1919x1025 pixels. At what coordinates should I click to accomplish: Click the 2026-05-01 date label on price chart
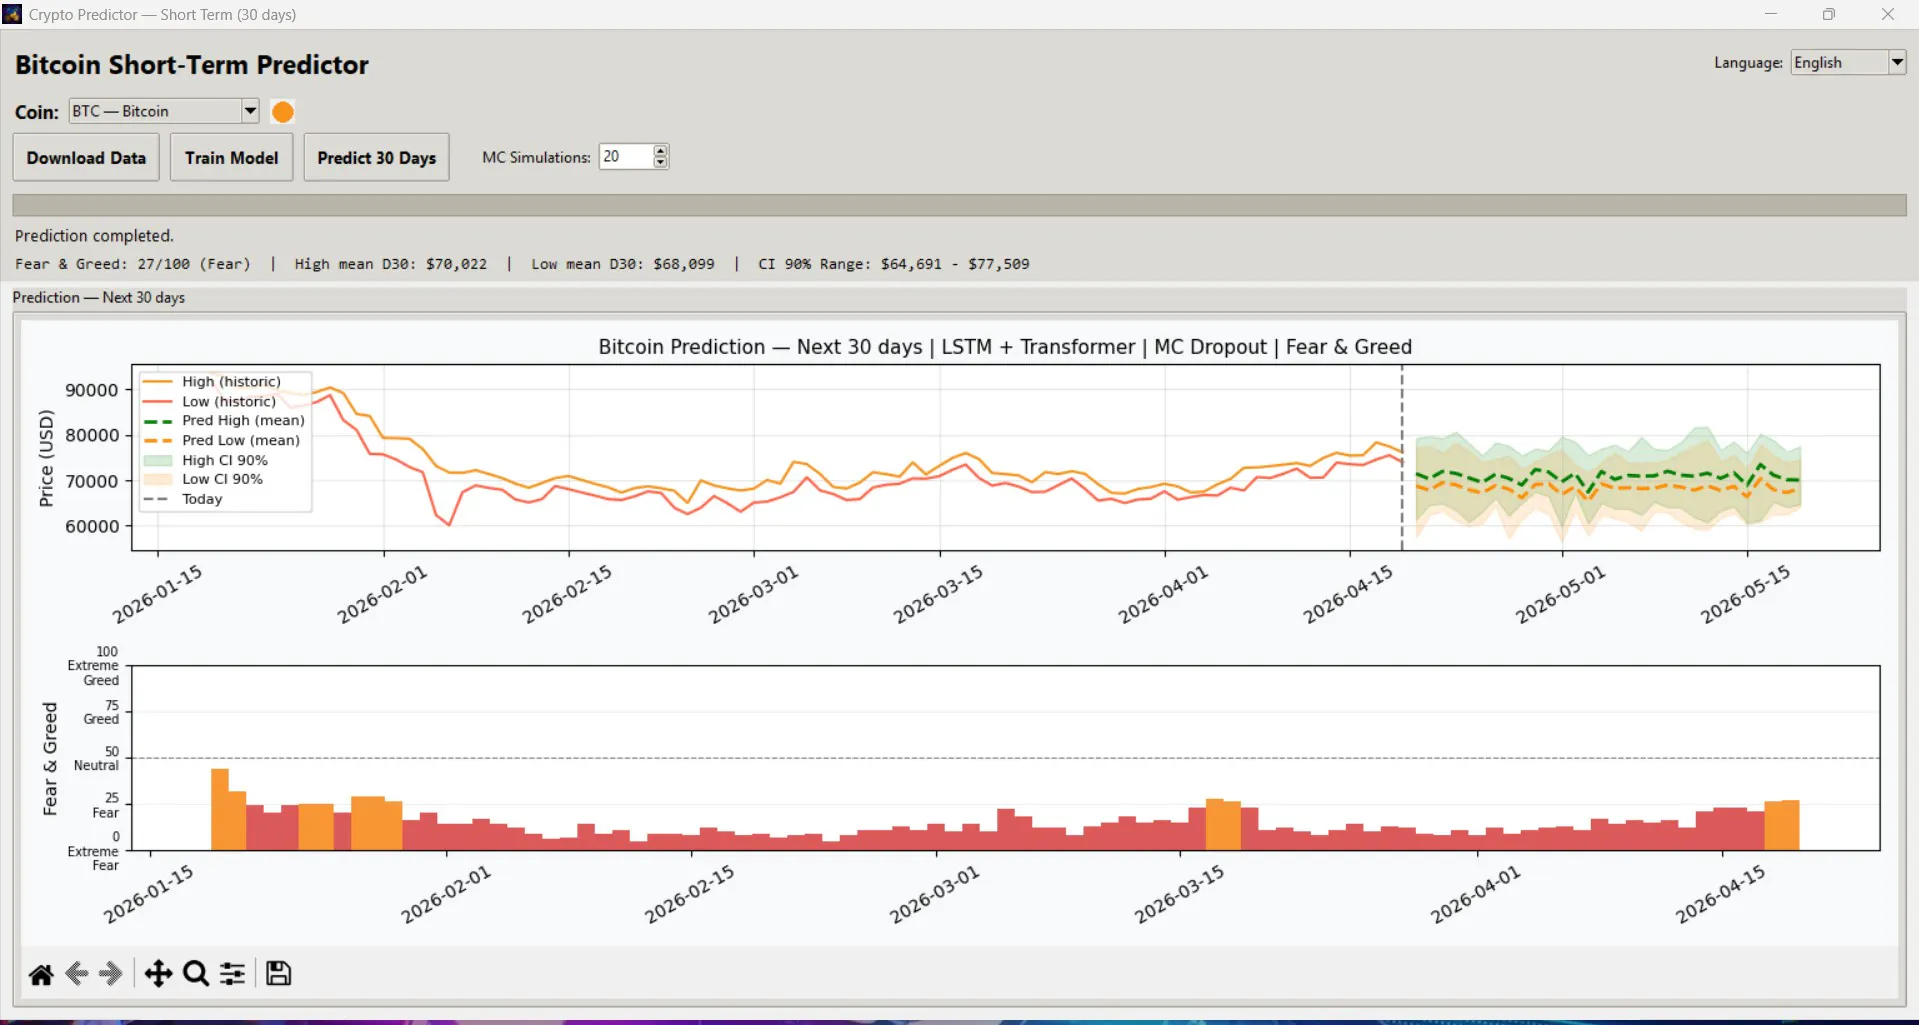point(1559,595)
